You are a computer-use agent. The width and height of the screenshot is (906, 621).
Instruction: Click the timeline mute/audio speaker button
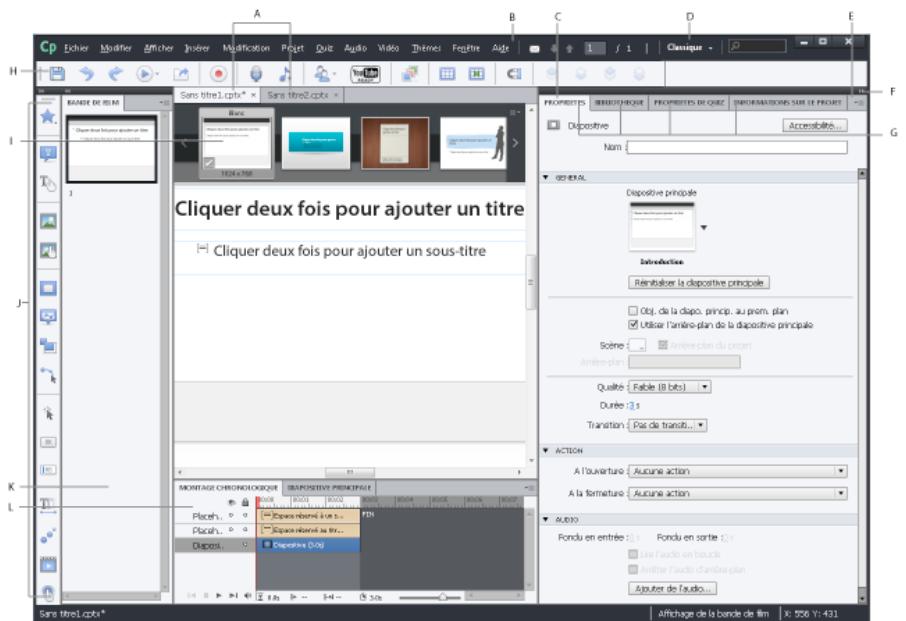pos(248,596)
